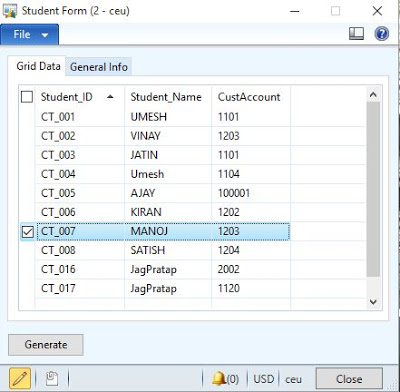Click CustAccount 1202 value

(x=229, y=212)
